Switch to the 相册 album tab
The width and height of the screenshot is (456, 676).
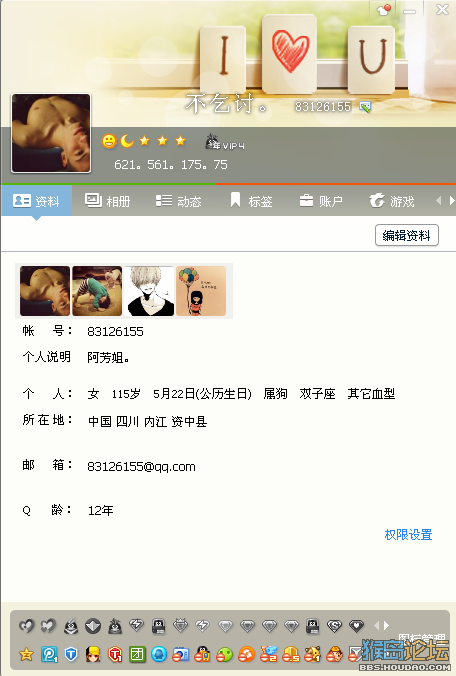107,201
